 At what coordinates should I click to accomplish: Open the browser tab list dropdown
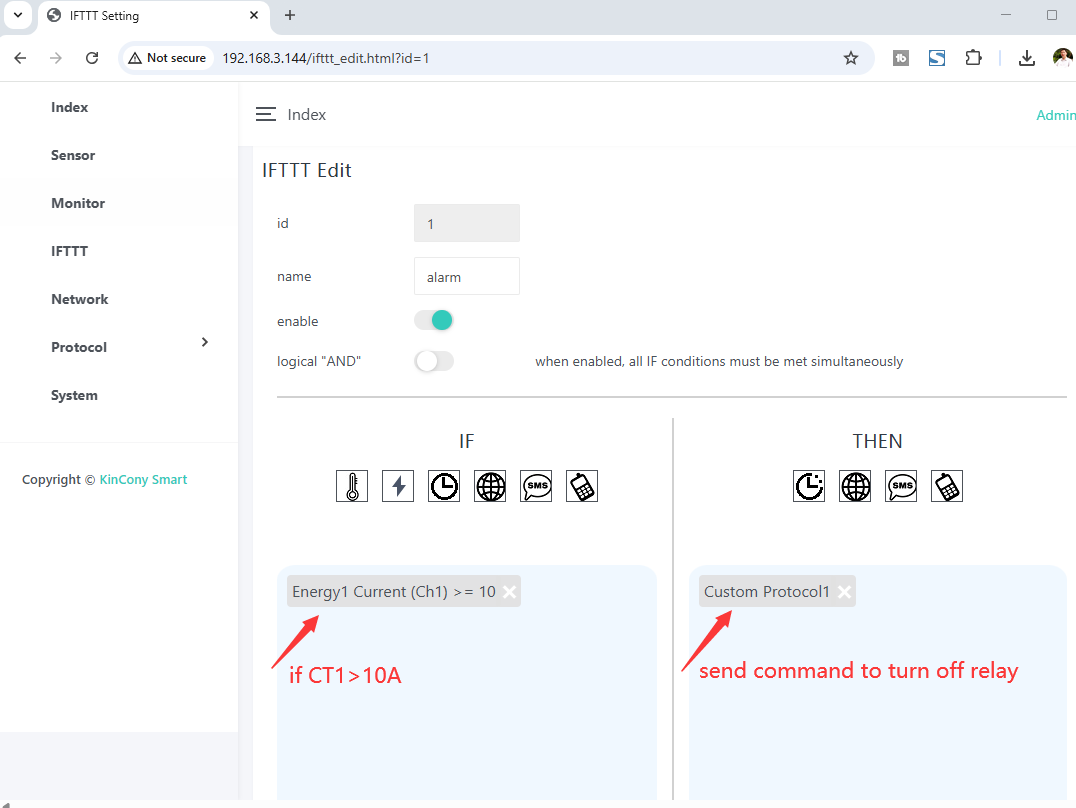click(x=17, y=15)
